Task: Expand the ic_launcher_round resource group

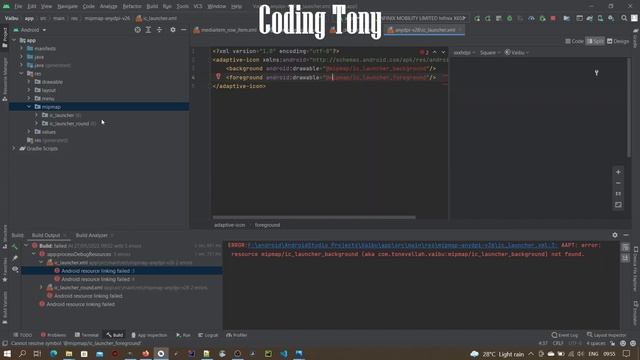Action: (36, 123)
